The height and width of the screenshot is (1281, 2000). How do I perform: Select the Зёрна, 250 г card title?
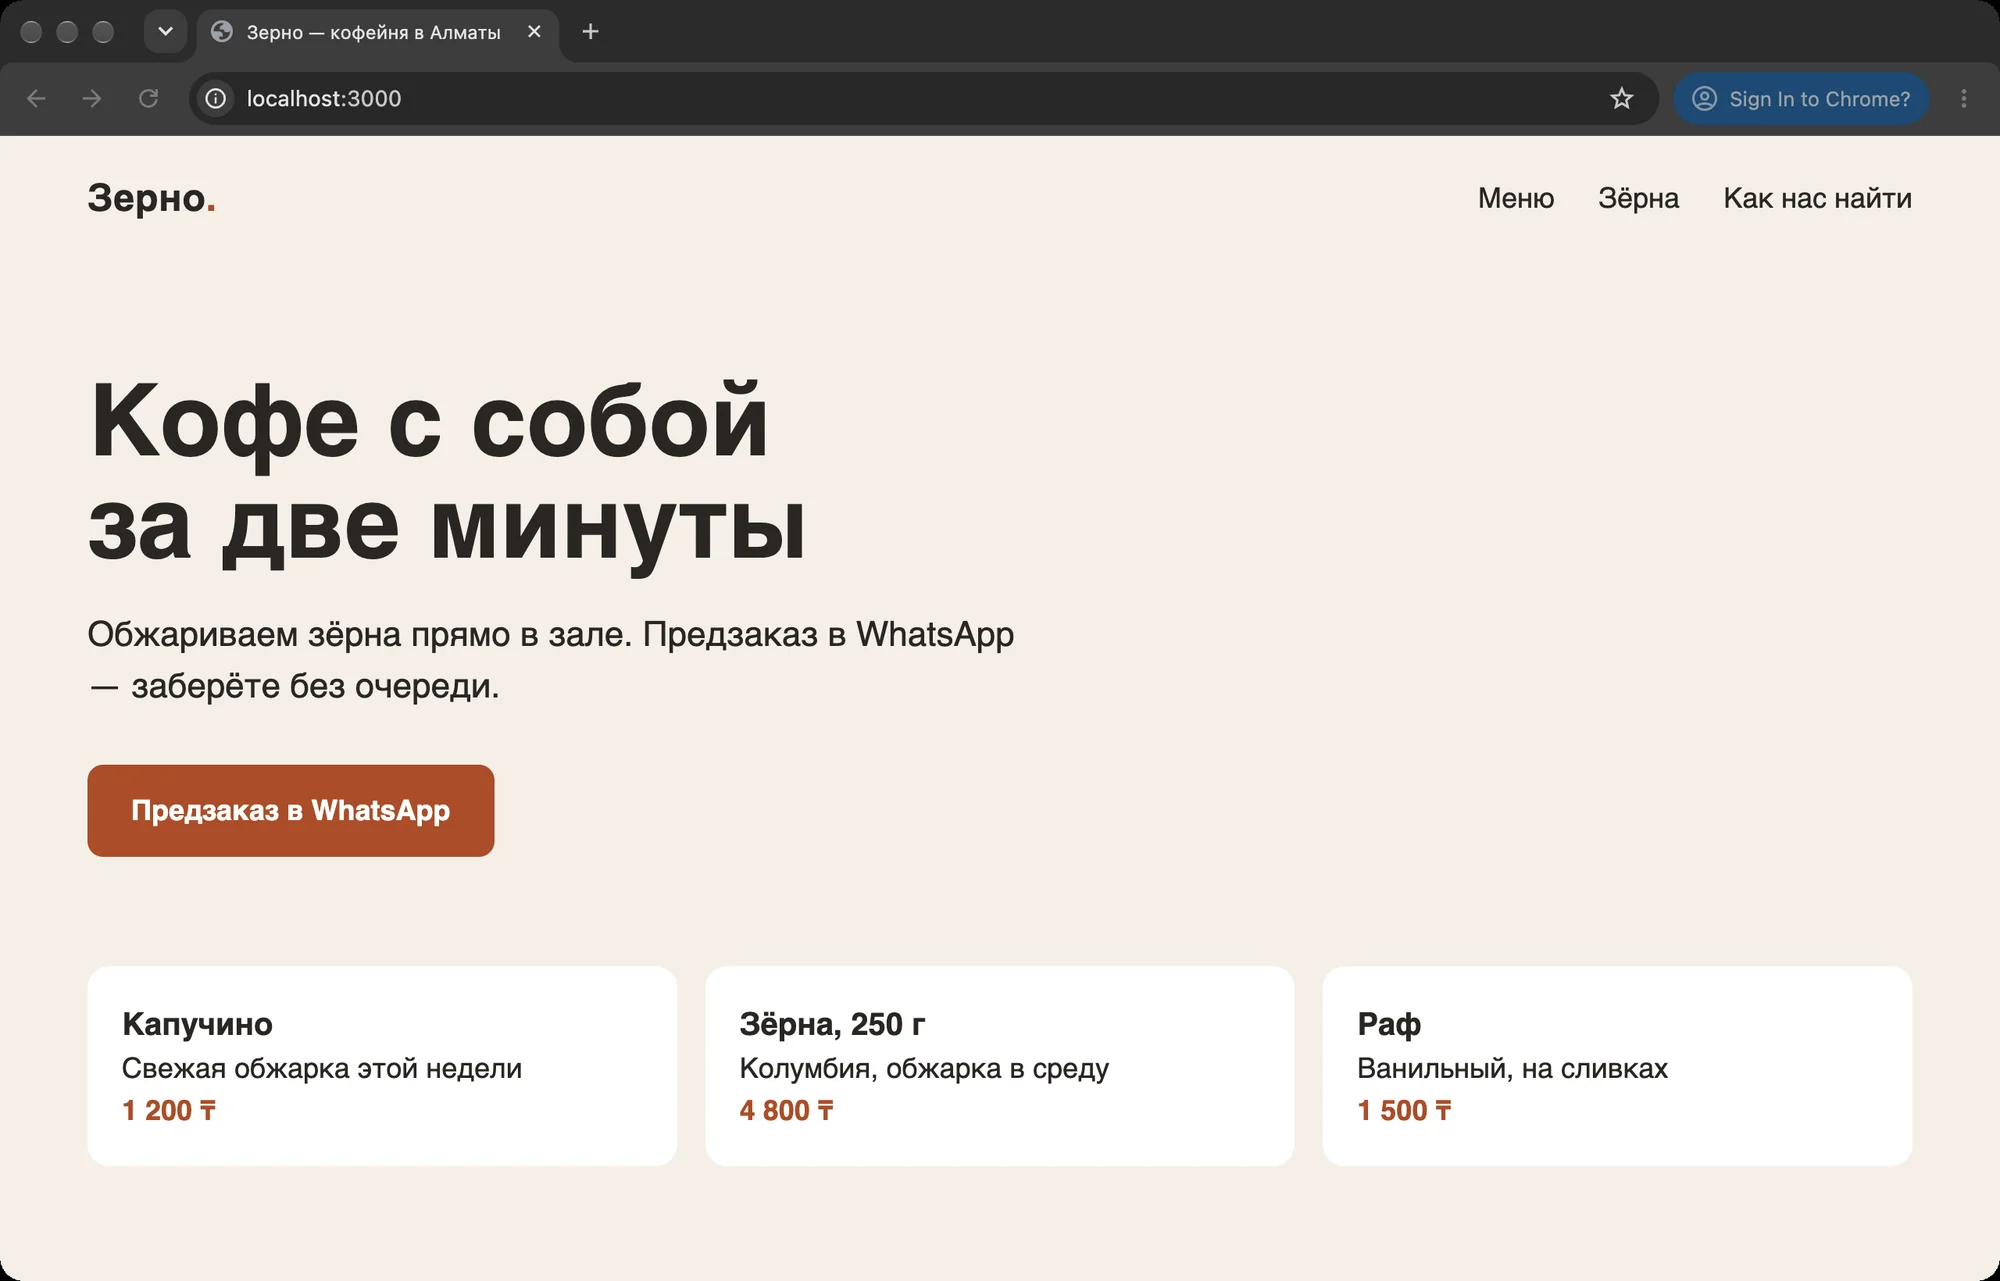832,1024
